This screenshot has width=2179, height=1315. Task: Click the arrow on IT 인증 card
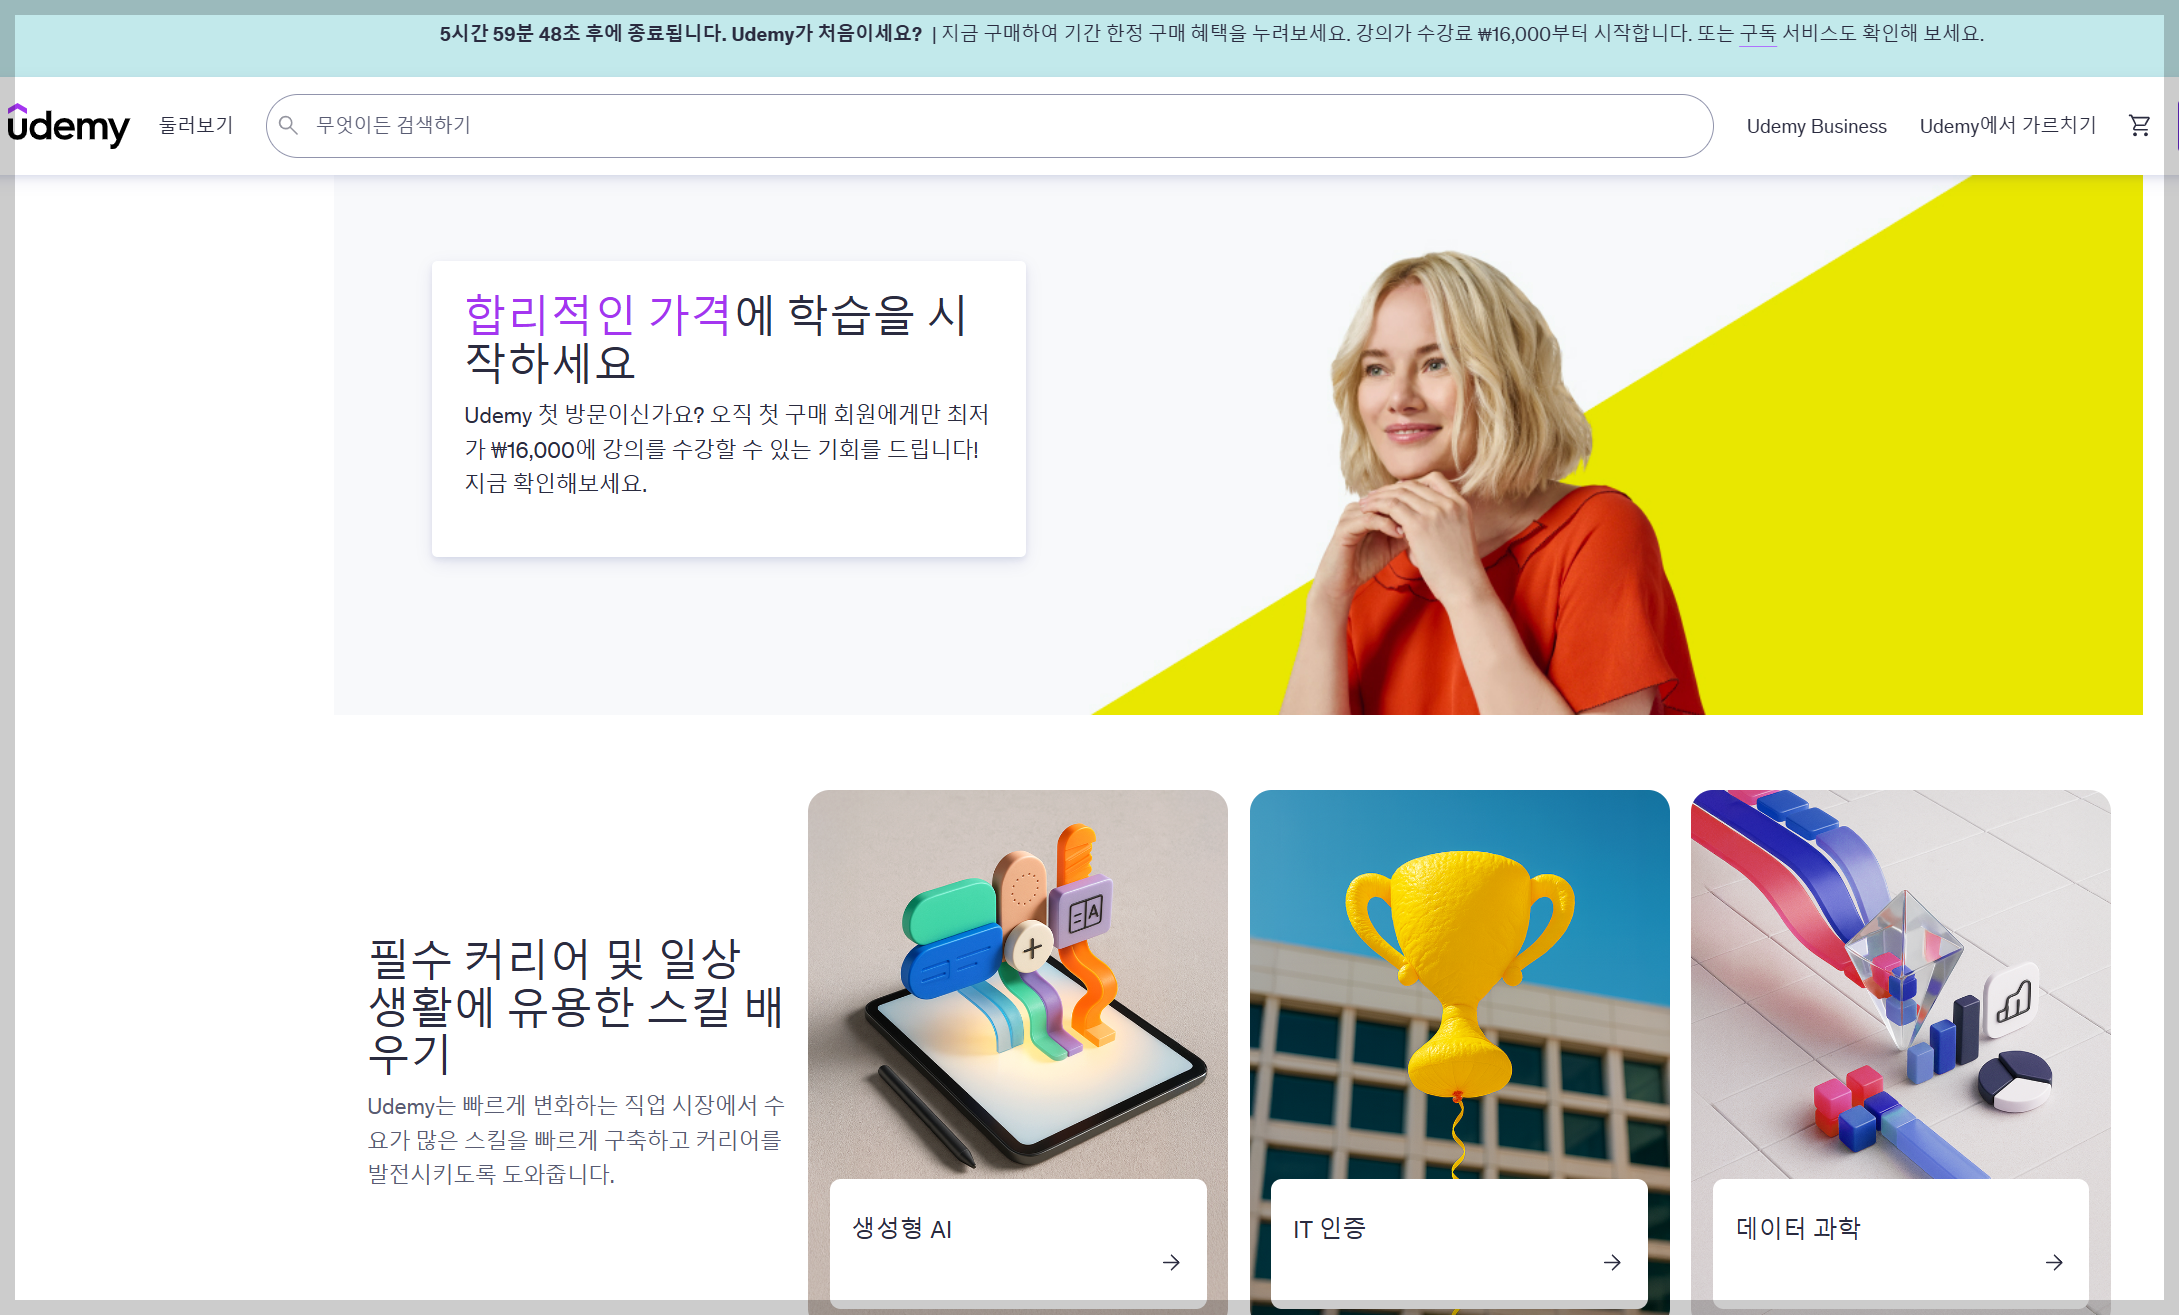pos(1612,1262)
